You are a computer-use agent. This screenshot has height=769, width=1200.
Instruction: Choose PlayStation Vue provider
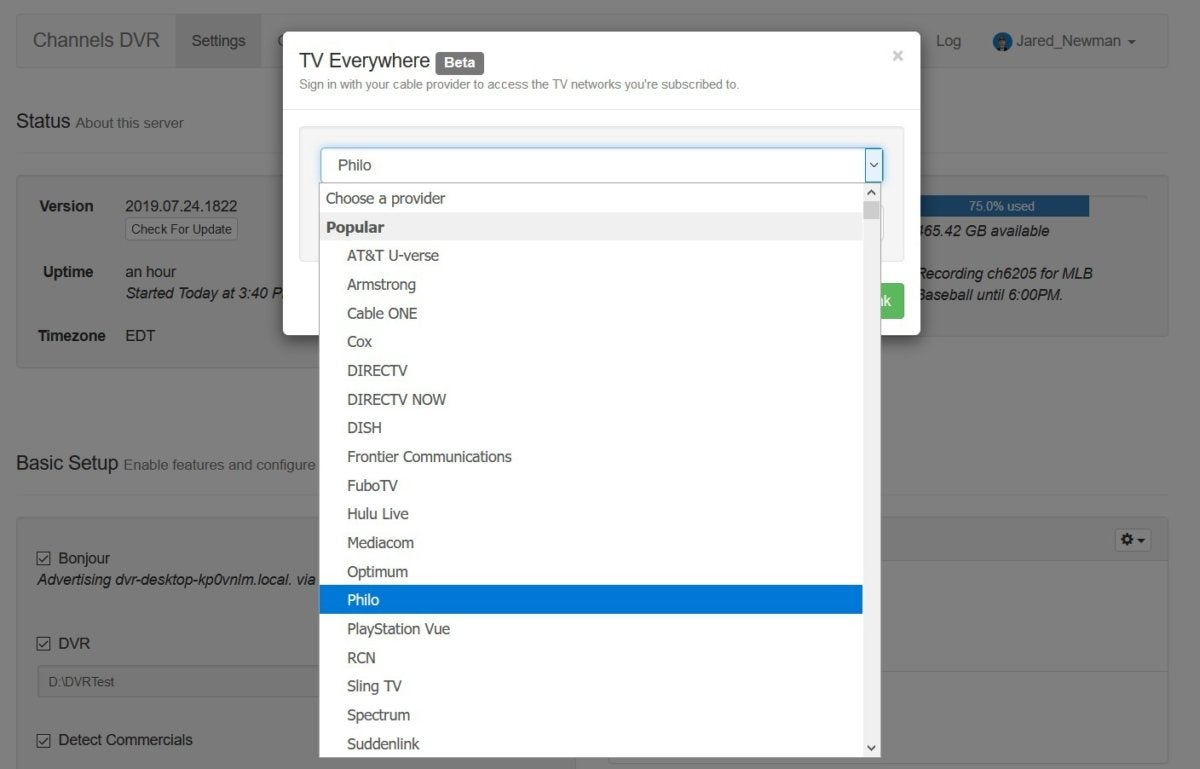point(591,628)
